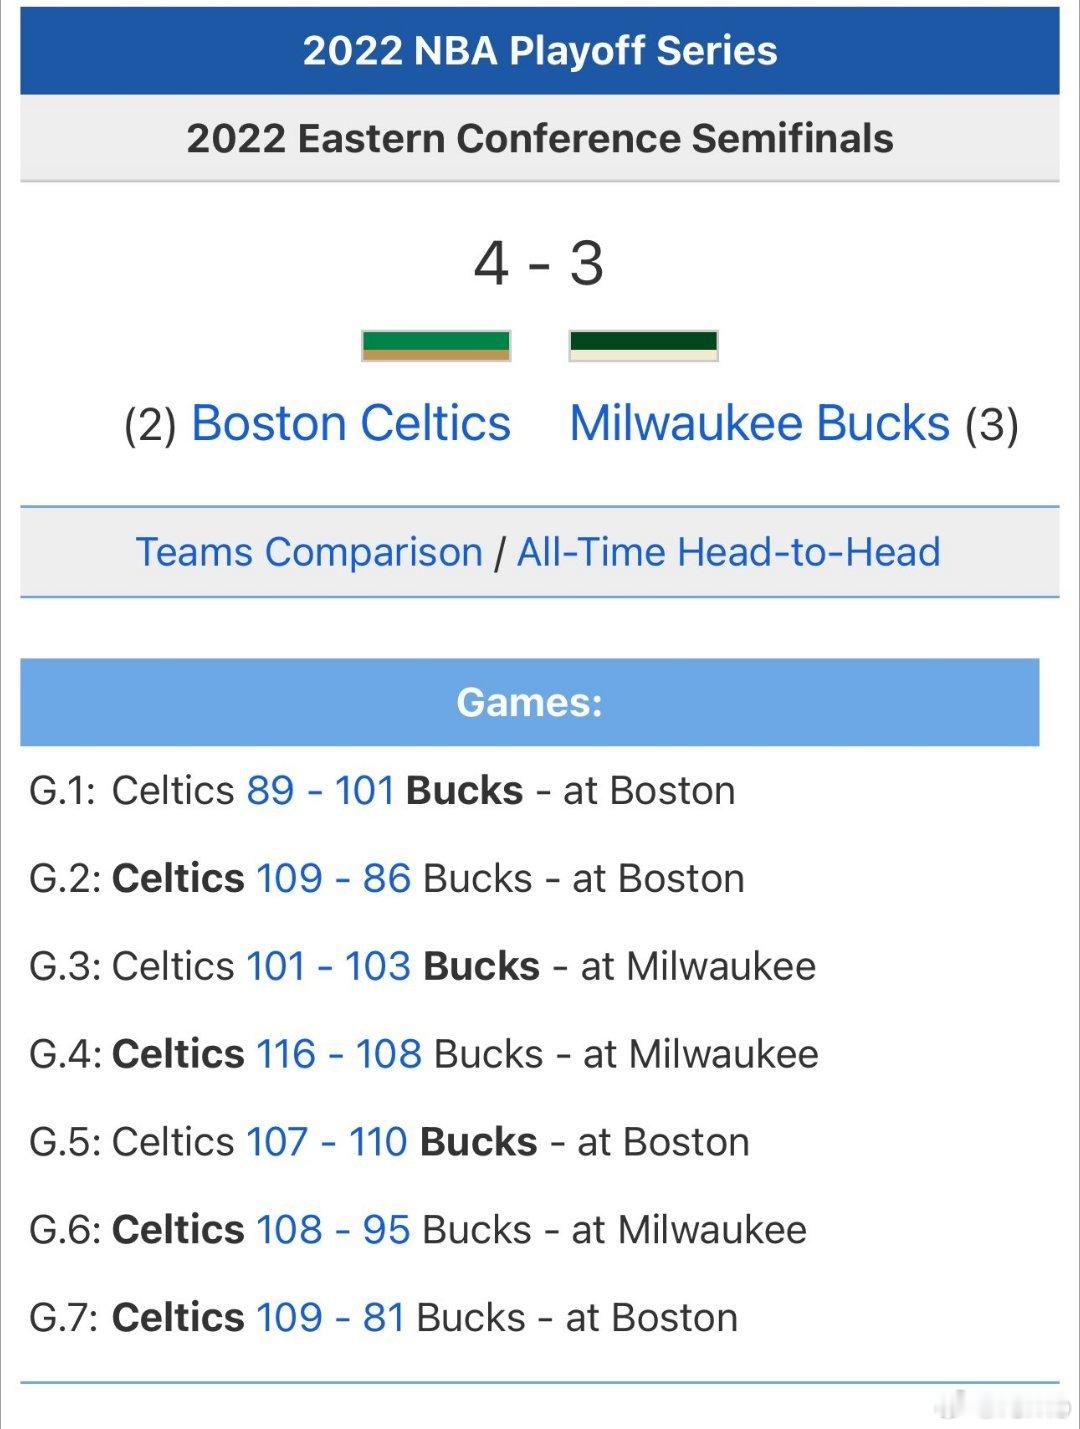Click the 4 - 3 series score
Viewport: 1080px width, 1429px height.
click(539, 264)
